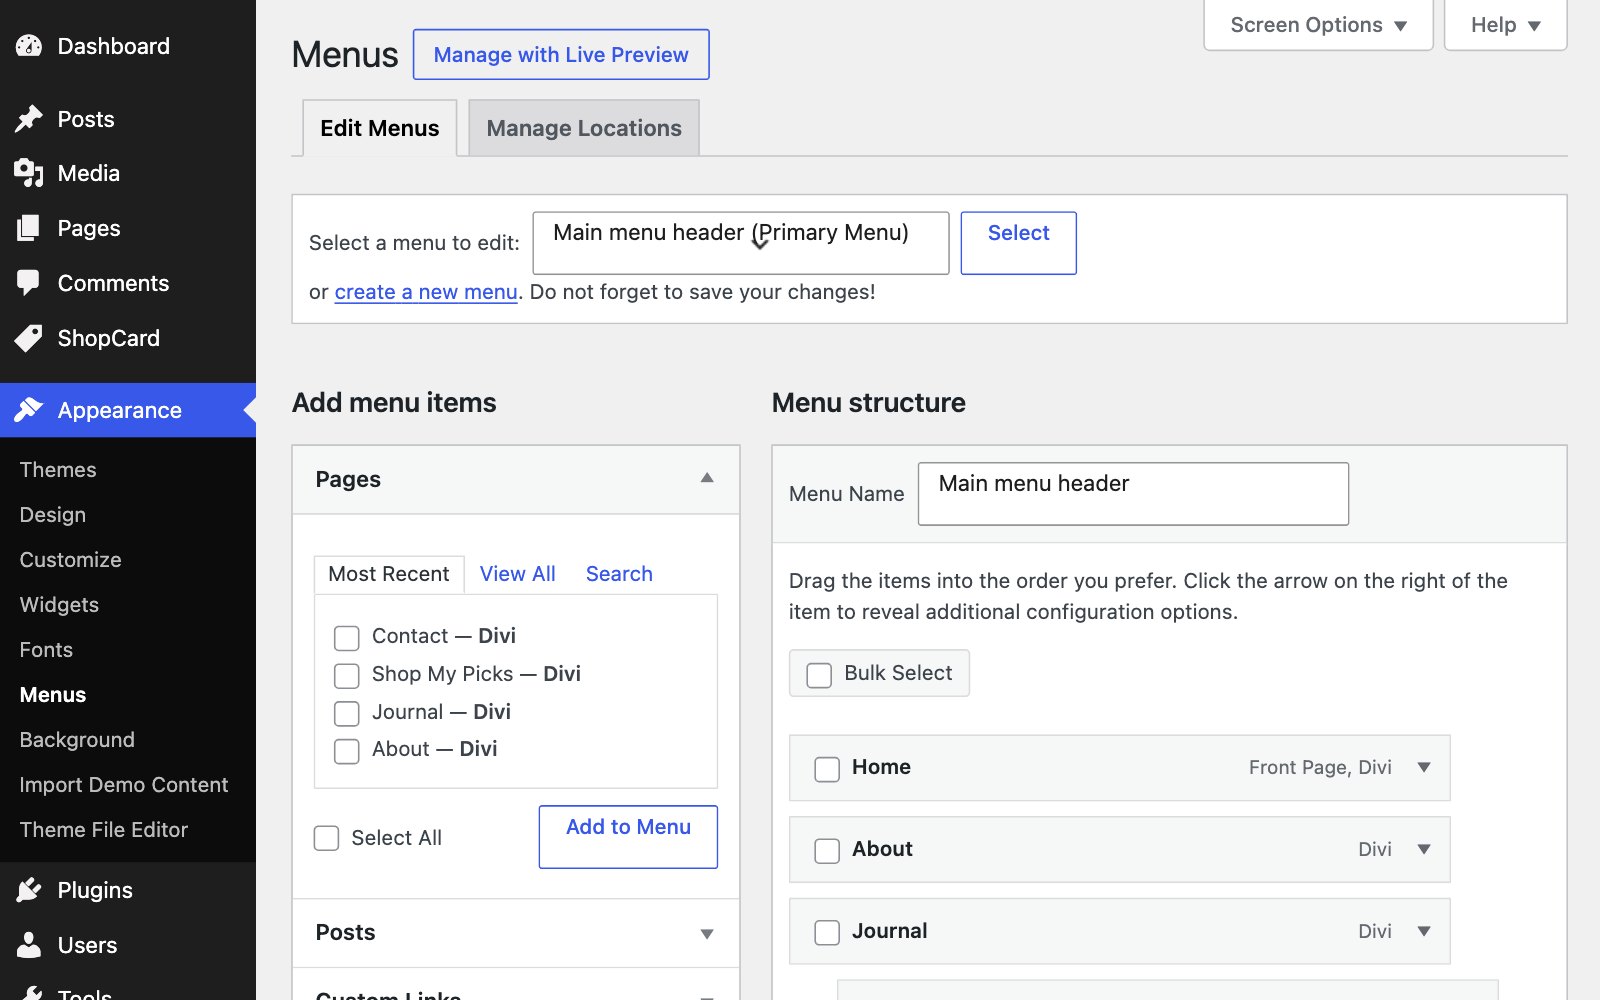Click the Pages document icon
Viewport: 1600px width, 1000px height.
[29, 228]
